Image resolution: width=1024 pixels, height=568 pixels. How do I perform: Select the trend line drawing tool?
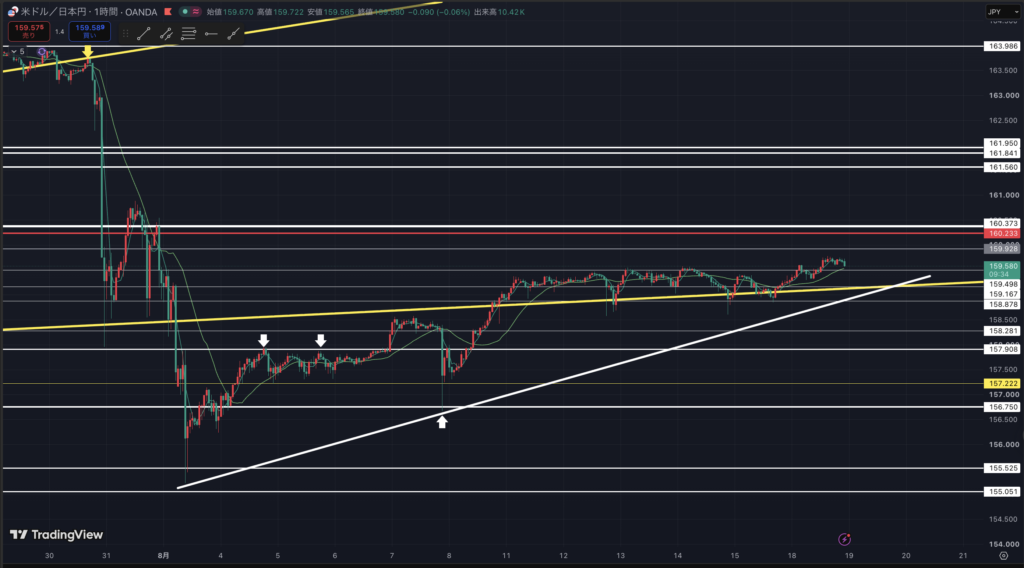coord(144,34)
